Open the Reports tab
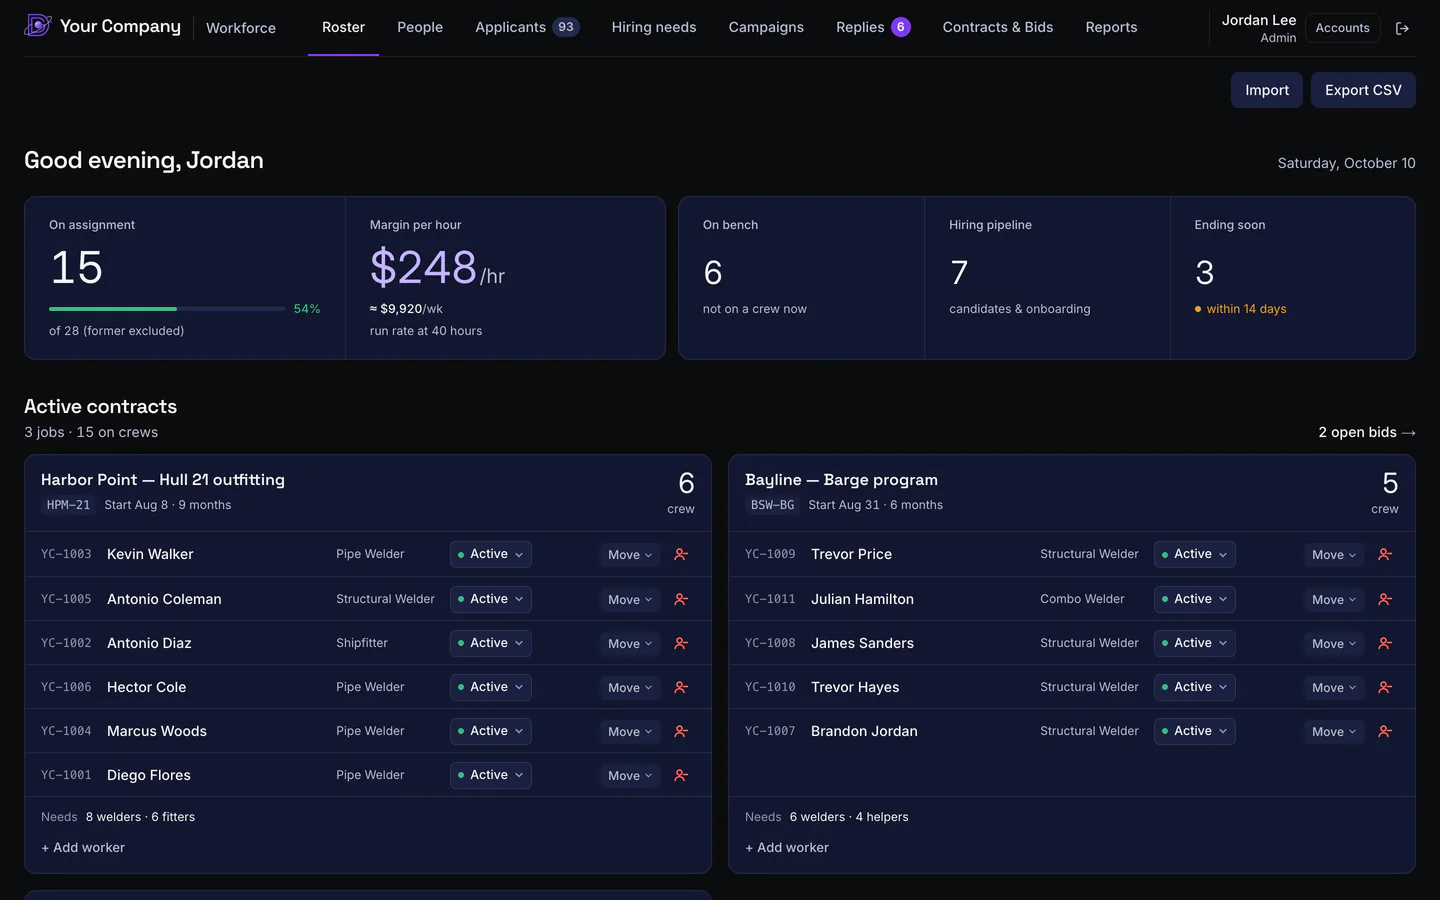This screenshot has height=900, width=1440. (x=1111, y=27)
